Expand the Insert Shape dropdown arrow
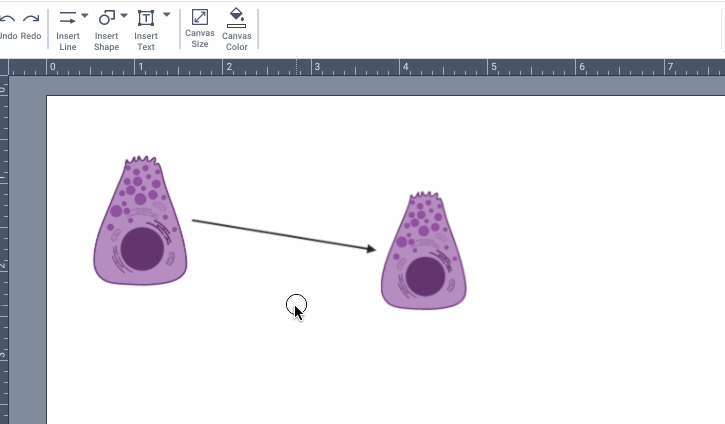Image resolution: width=725 pixels, height=424 pixels. coord(124,16)
